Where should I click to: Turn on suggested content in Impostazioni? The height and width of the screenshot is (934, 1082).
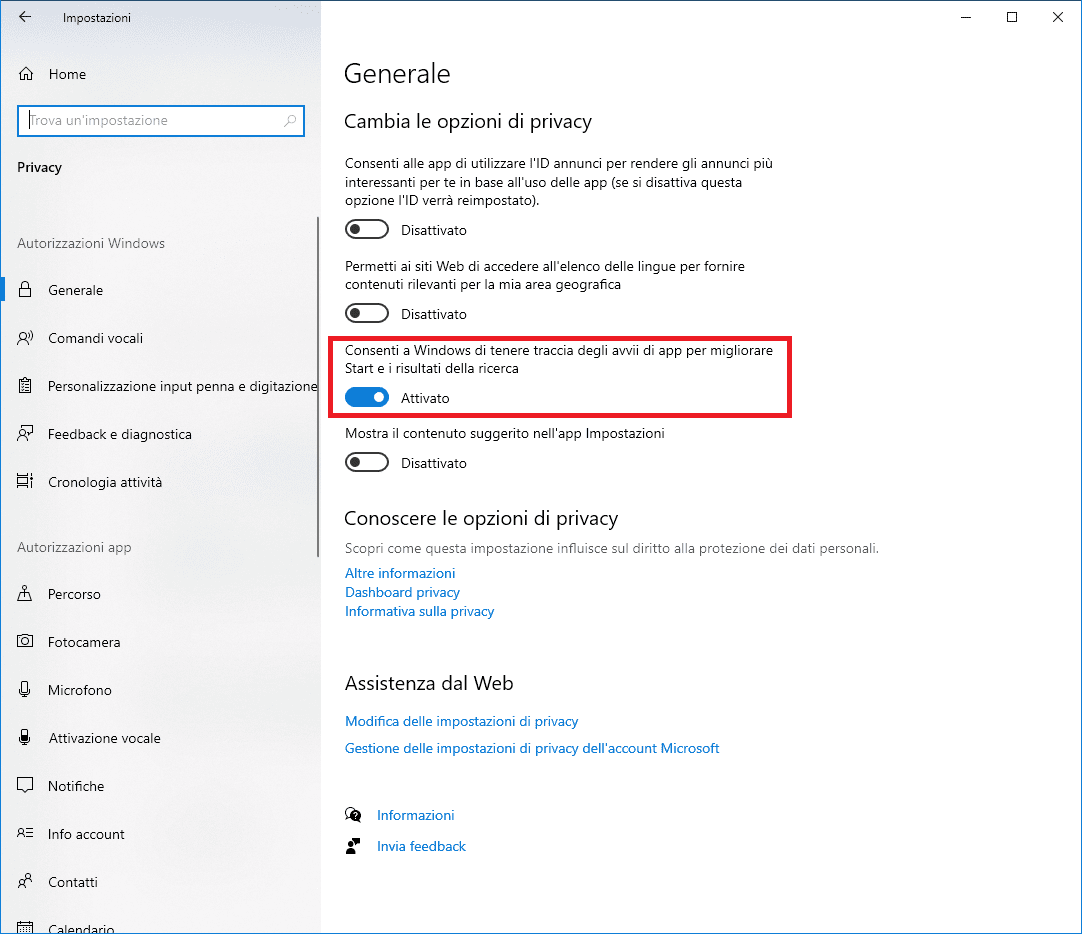(x=366, y=463)
